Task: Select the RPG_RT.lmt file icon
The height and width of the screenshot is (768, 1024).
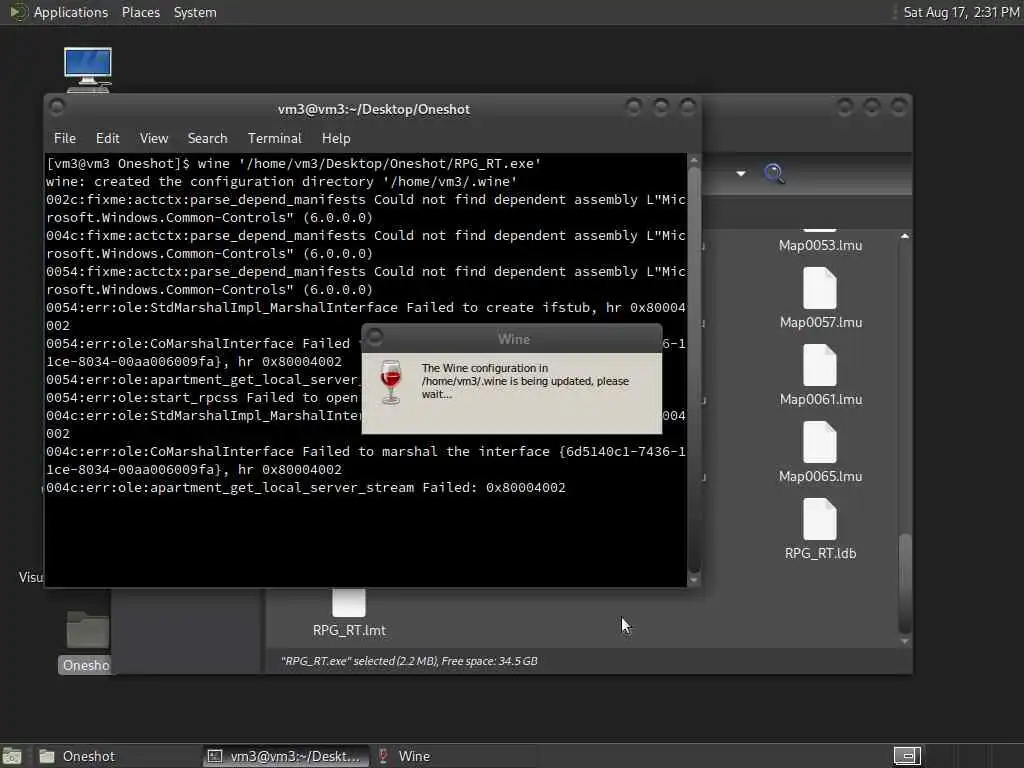Action: tap(349, 602)
